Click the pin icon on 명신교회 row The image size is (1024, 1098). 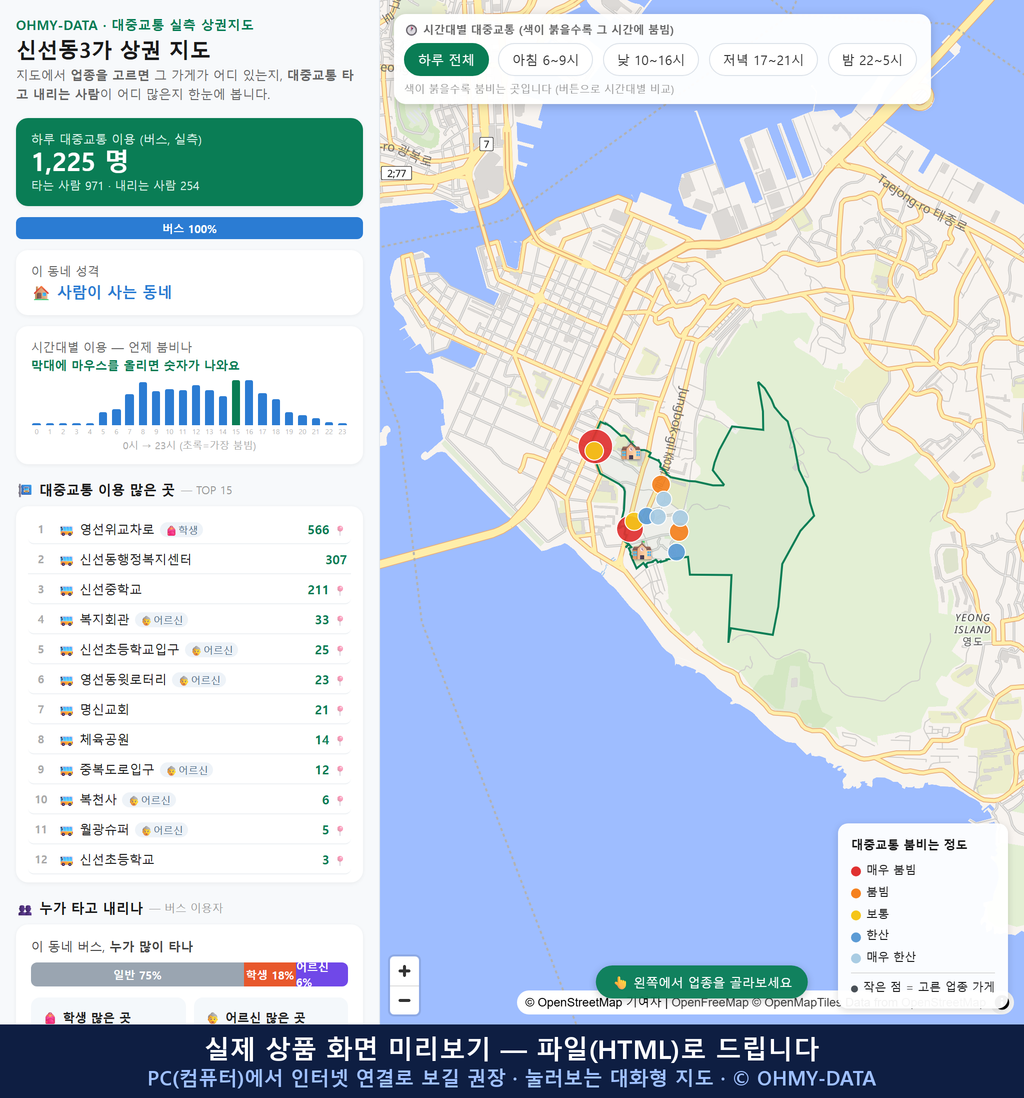click(340, 710)
